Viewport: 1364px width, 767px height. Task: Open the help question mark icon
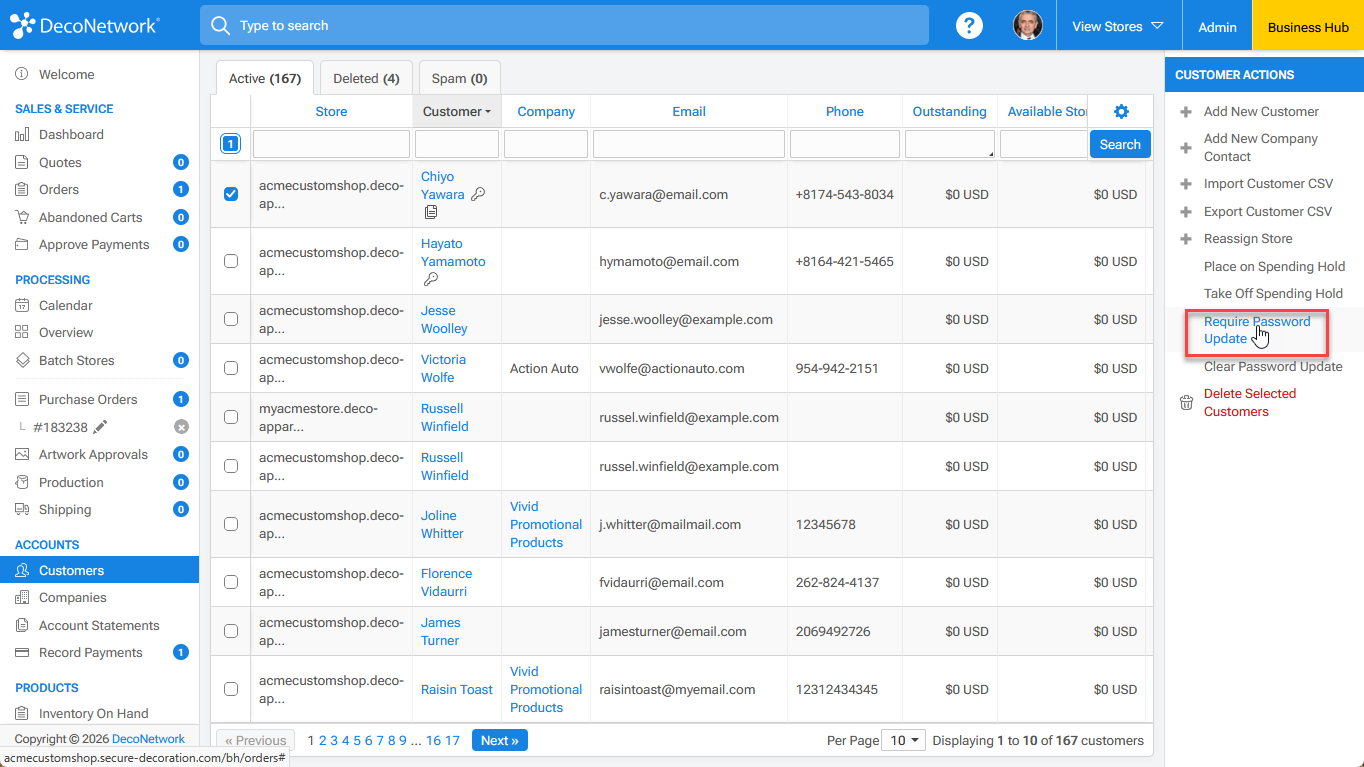pos(969,26)
